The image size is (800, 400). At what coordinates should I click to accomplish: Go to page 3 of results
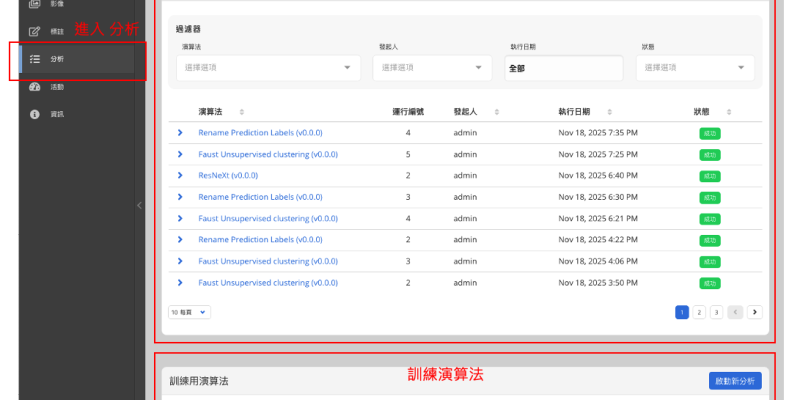click(x=717, y=312)
